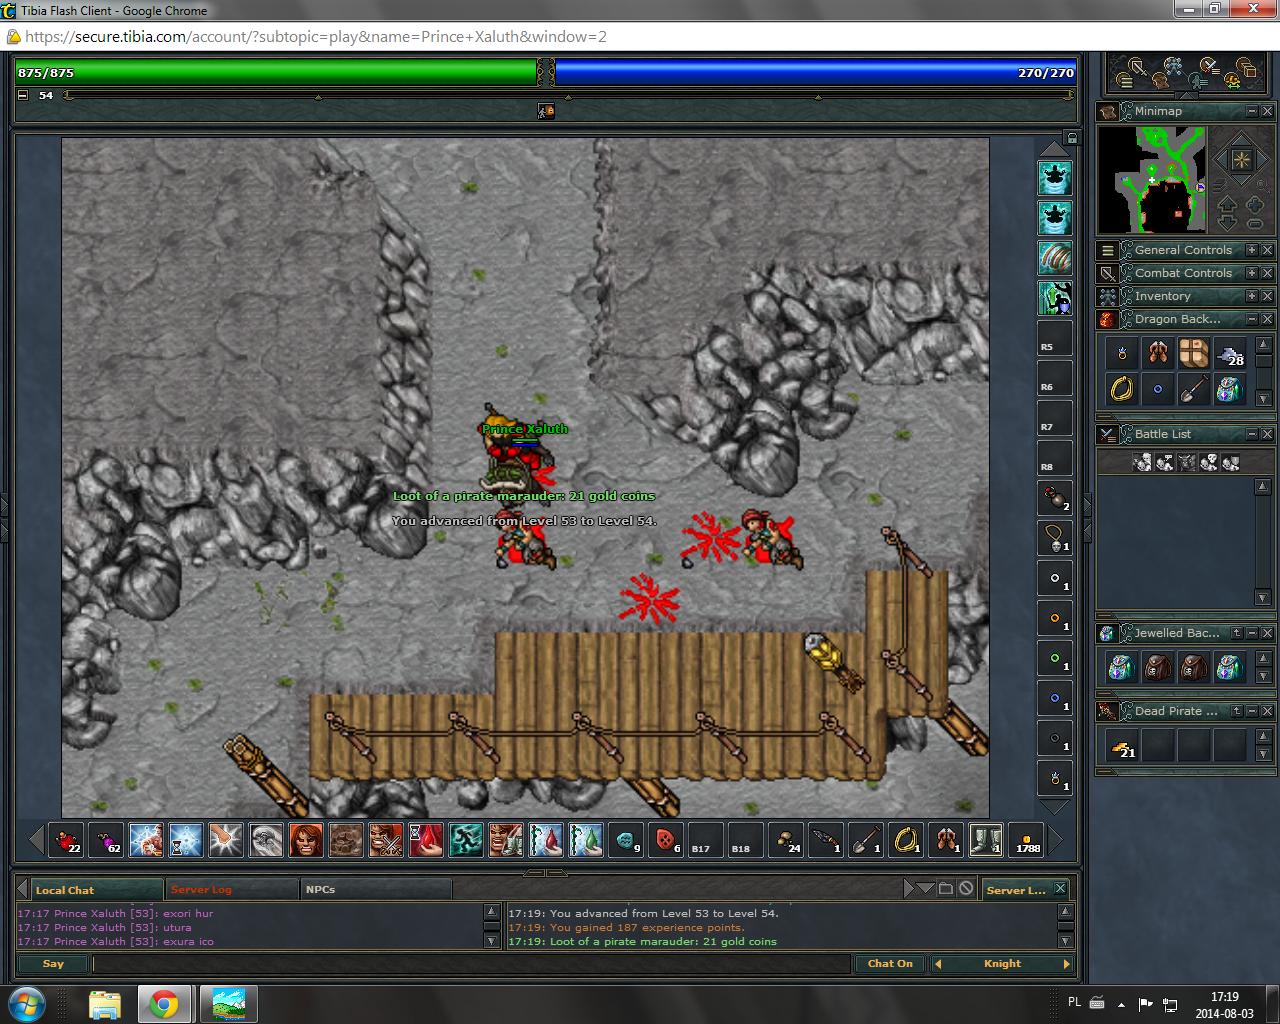Expand the General Controls panel
The width and height of the screenshot is (1280, 1024).
point(1251,250)
